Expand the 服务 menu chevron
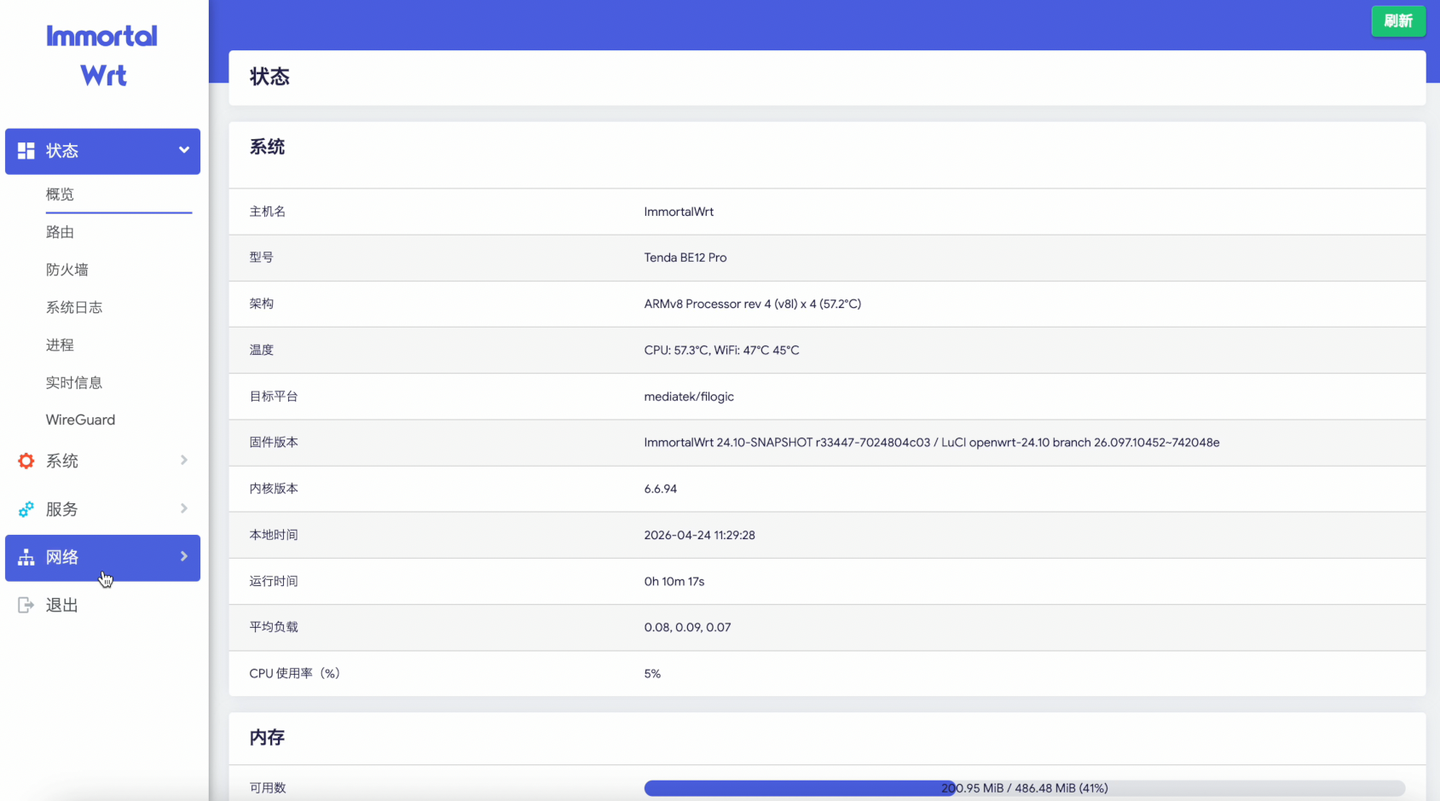Viewport: 1440px width, 801px height. 184,508
